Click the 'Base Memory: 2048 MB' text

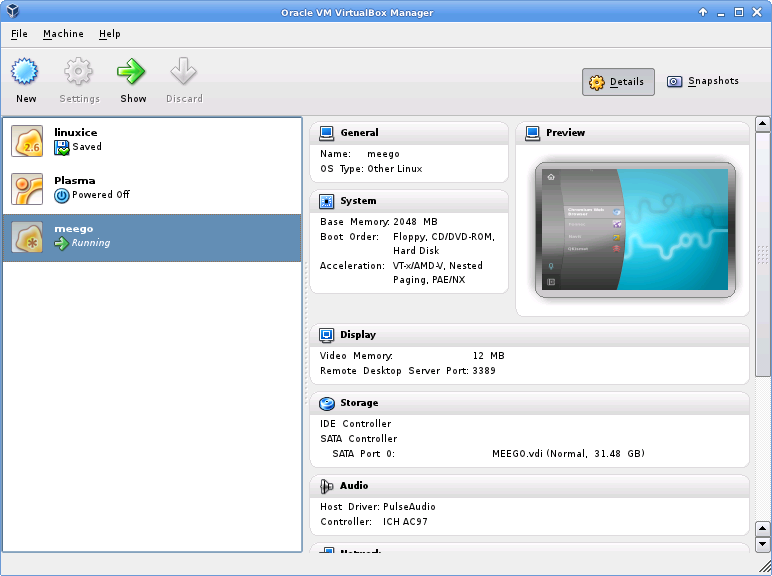(379, 222)
